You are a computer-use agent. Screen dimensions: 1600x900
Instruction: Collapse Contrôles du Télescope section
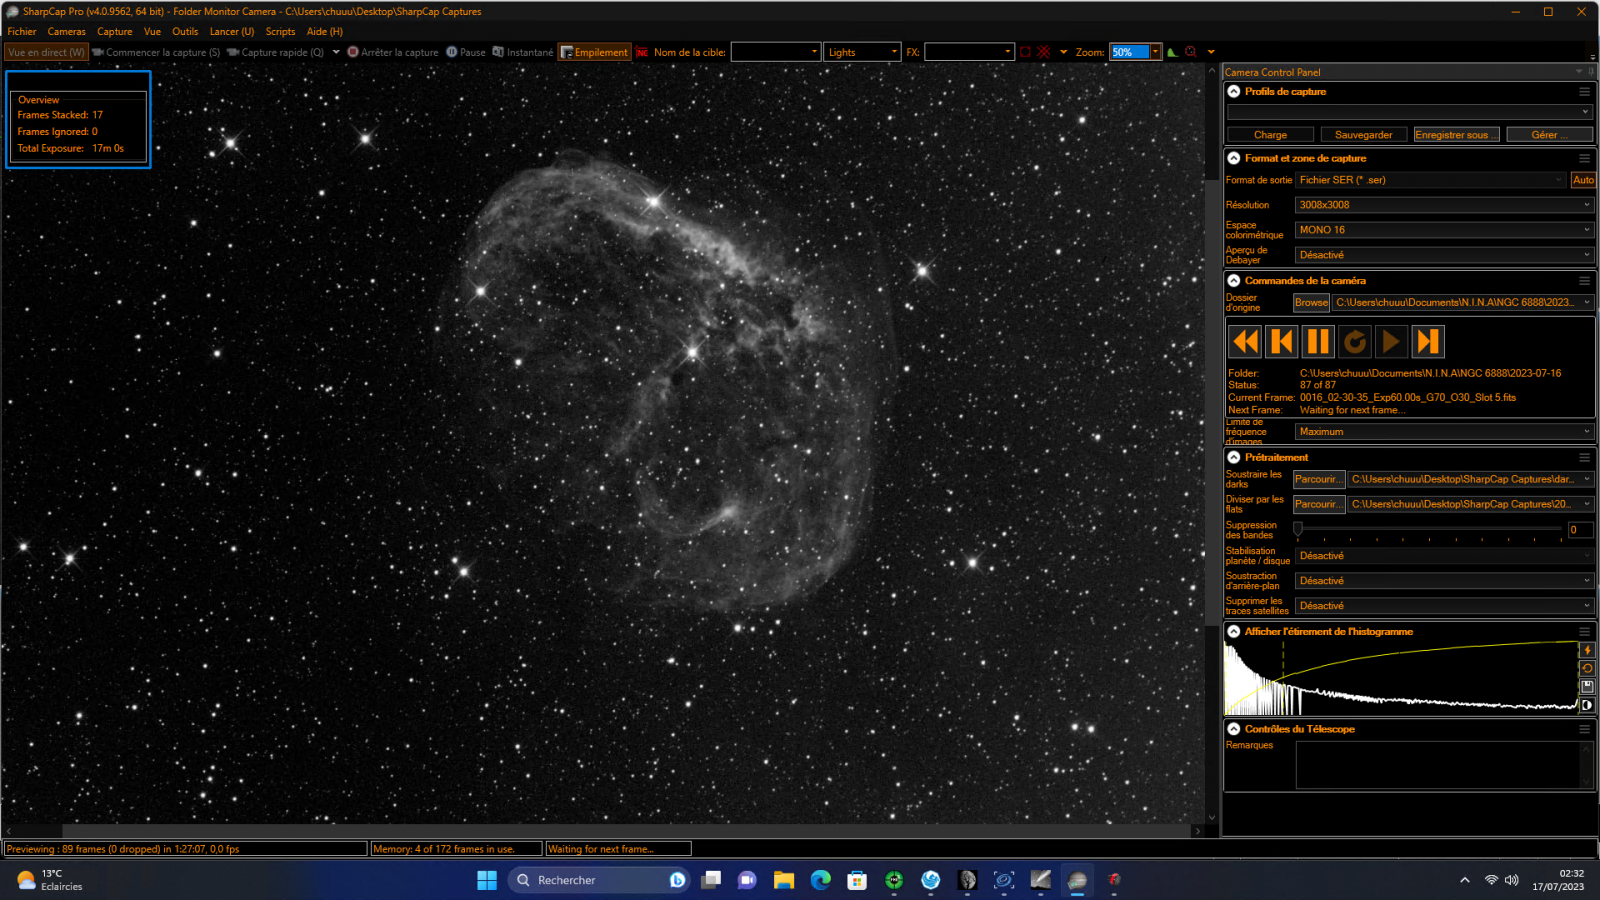click(x=1234, y=729)
